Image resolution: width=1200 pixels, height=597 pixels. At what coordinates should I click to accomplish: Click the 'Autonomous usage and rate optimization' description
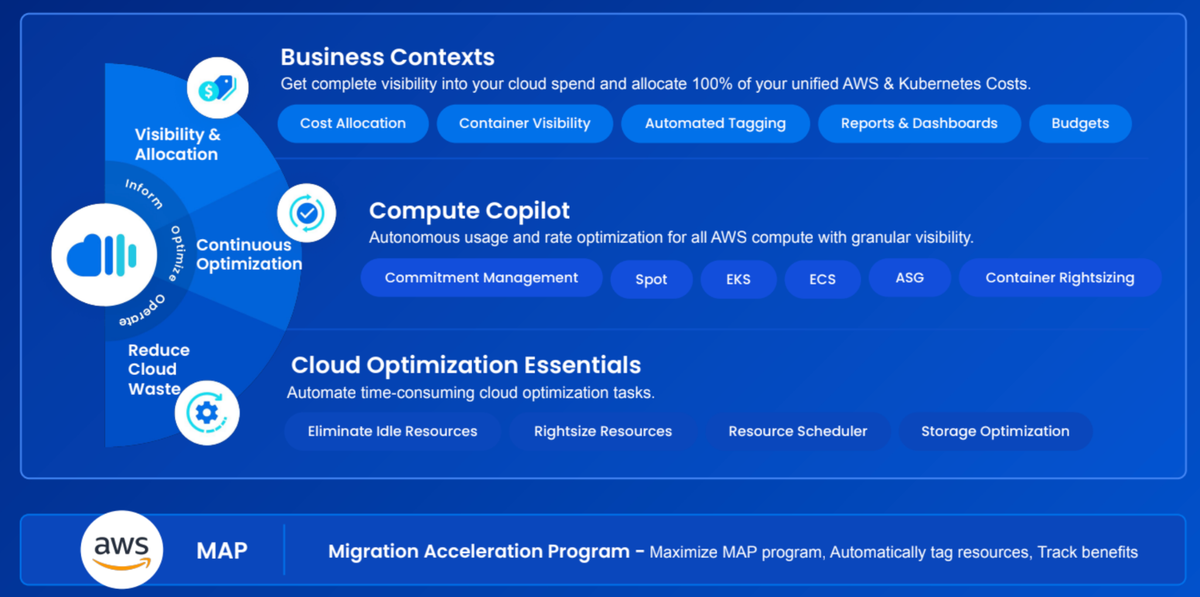[x=671, y=238]
